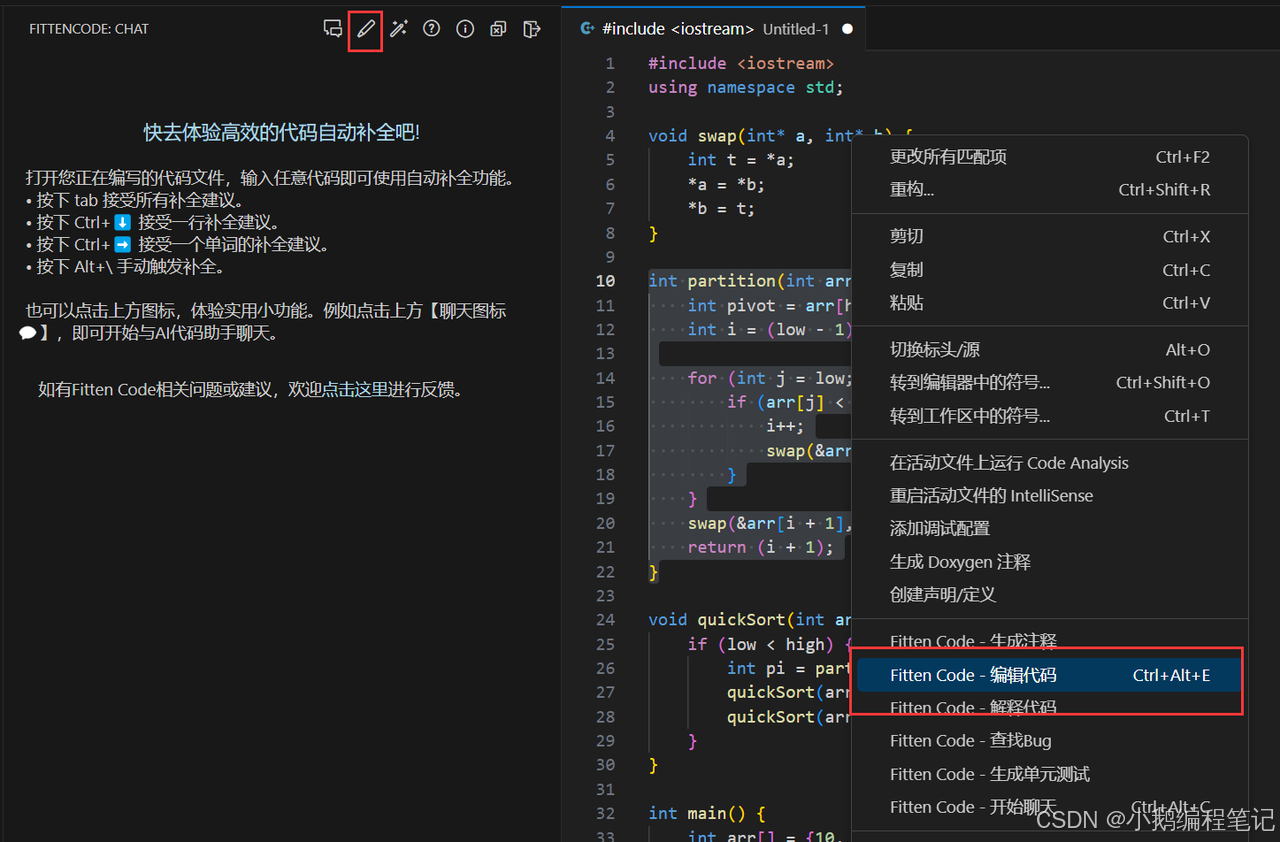Choose Fitten Code - 编辑代码

[1050, 675]
